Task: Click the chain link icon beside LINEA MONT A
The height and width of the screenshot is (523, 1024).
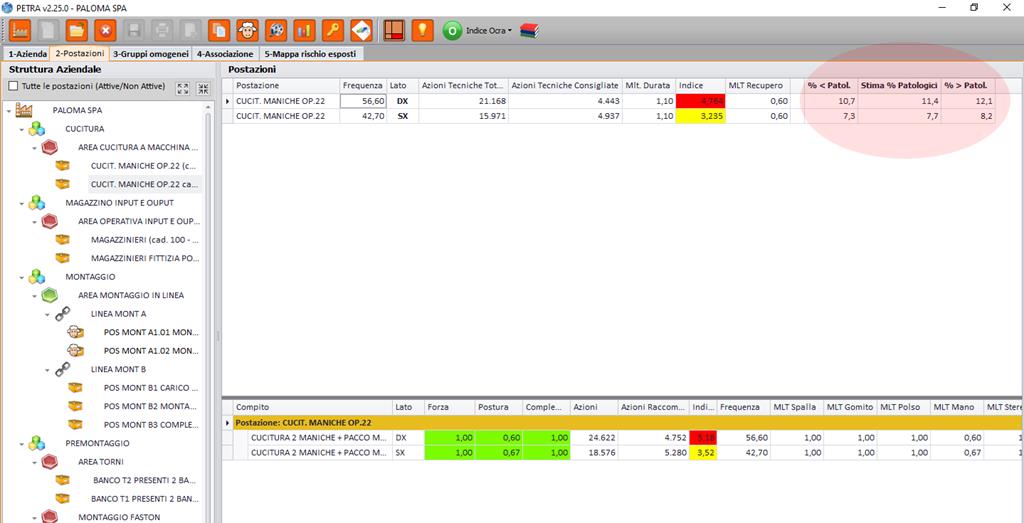Action: click(x=63, y=314)
